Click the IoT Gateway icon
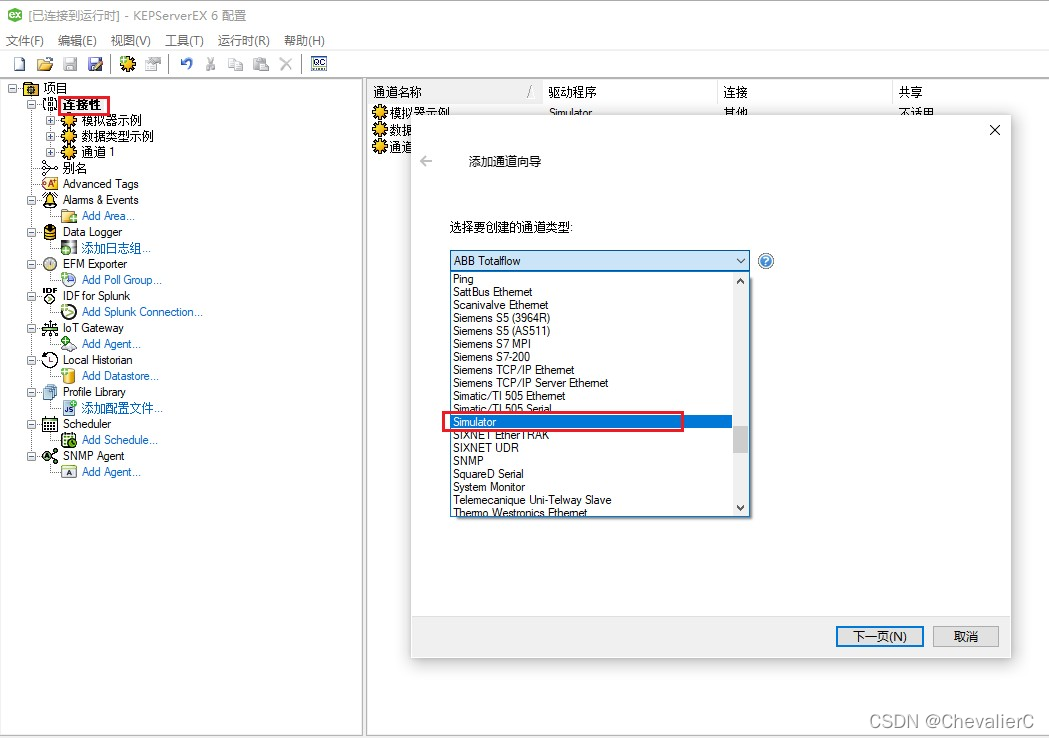Image resolution: width=1049 pixels, height=738 pixels. coord(50,328)
